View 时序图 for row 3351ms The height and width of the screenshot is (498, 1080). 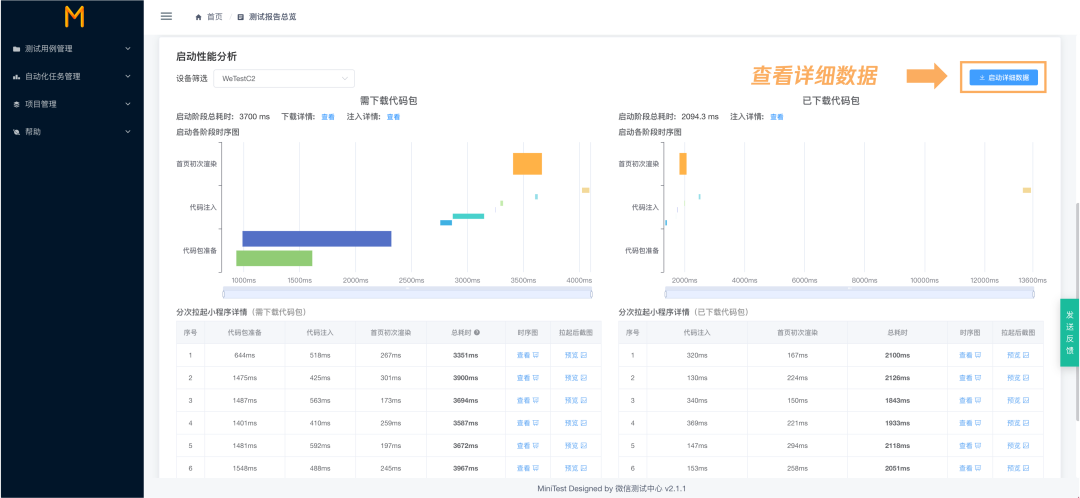[528, 355]
